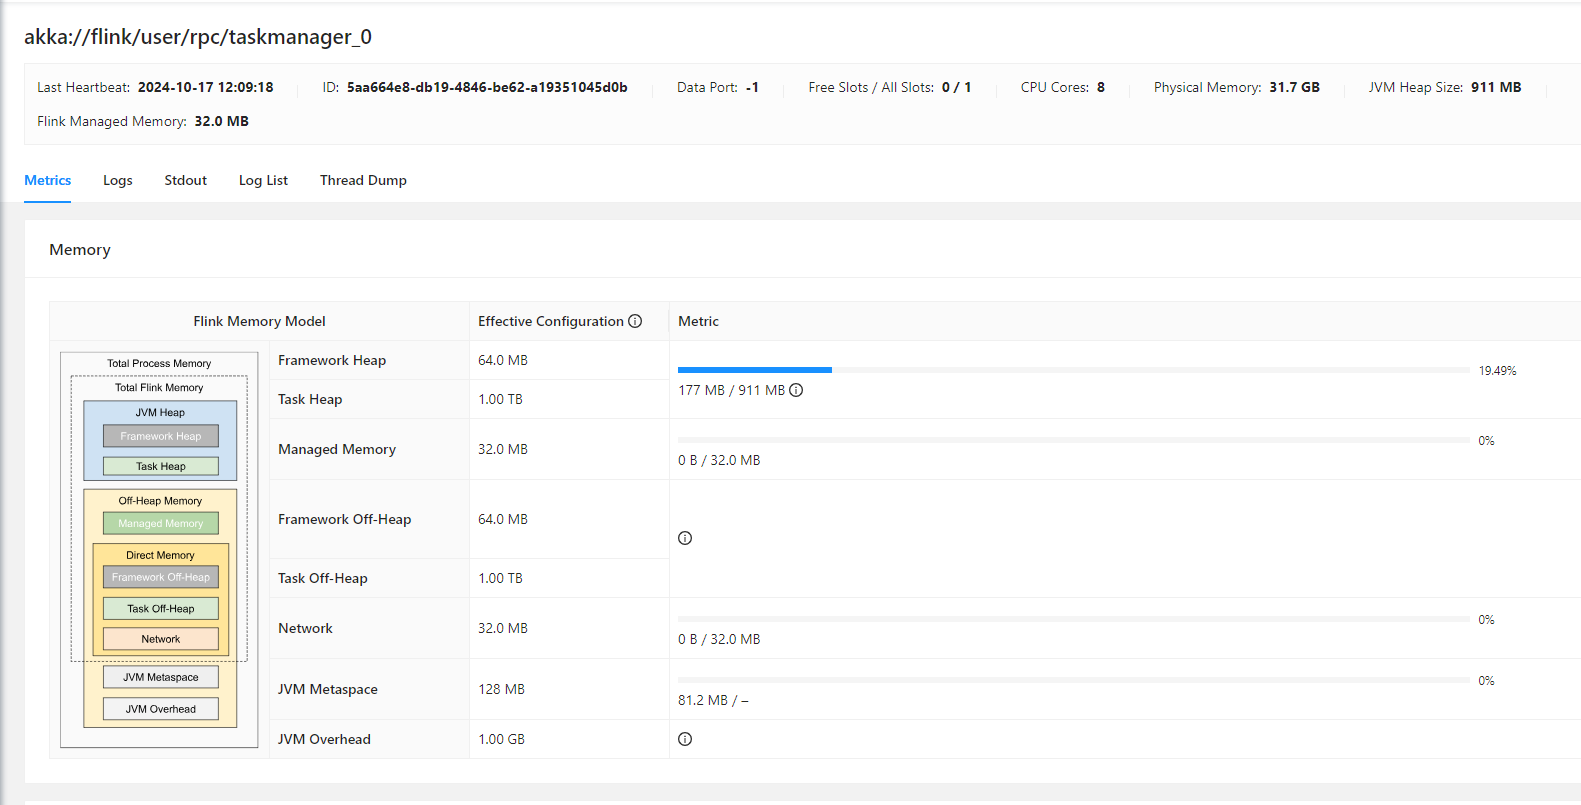Select the Framework Off-Heap box in diagram
This screenshot has width=1581, height=805.
161,577
